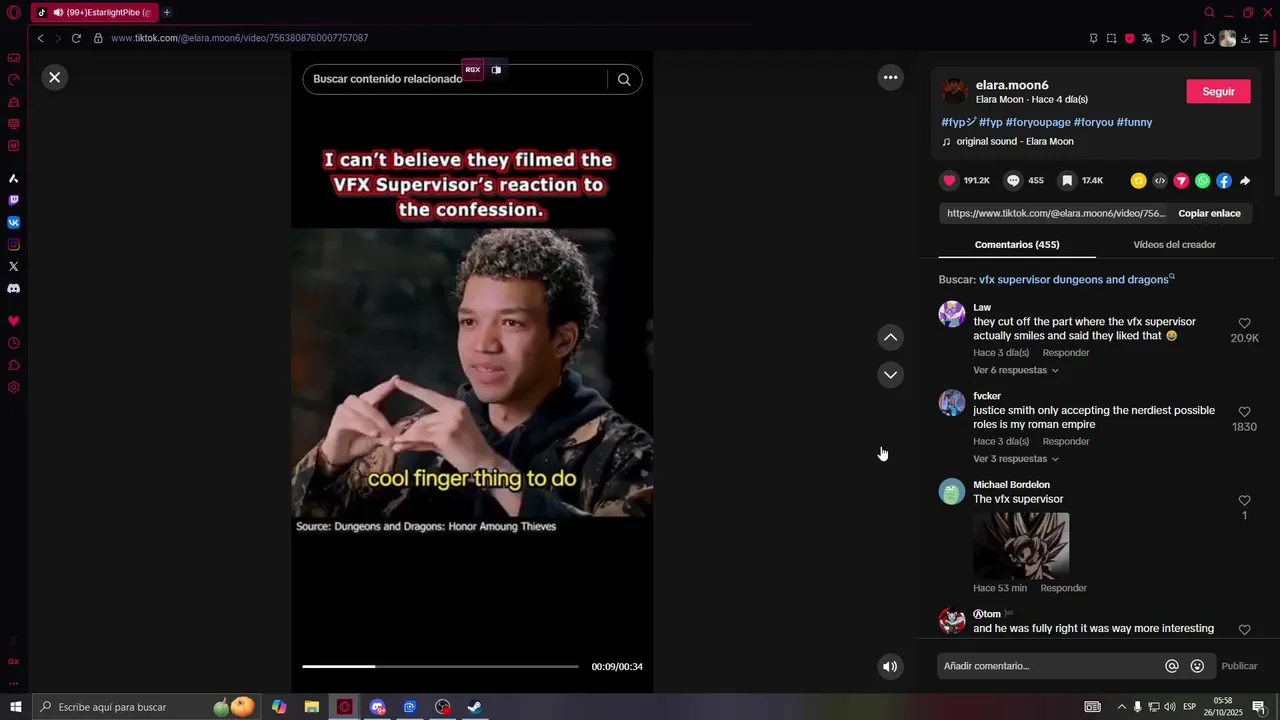The image size is (1280, 720).
Task: Reload the page
Action: tap(76, 38)
